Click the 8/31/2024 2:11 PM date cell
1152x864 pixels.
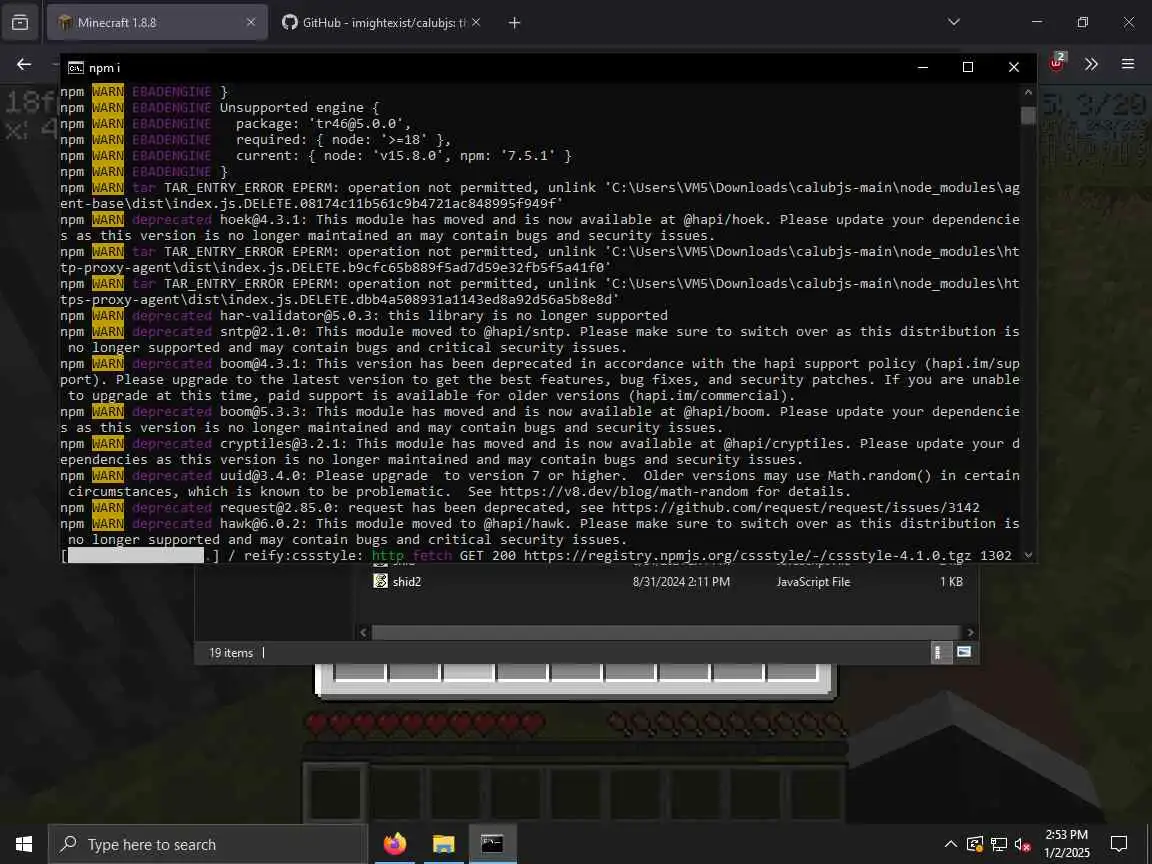click(x=681, y=582)
